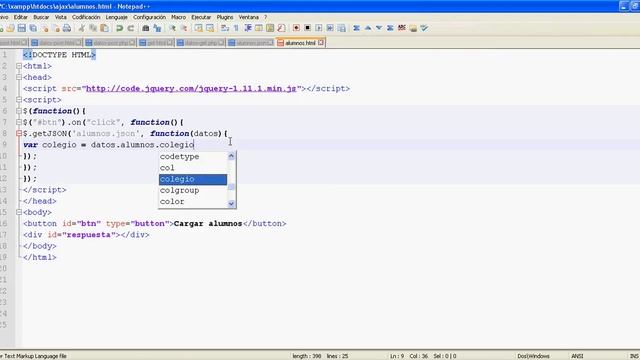Open the Lenguaje menu
640x360 pixels.
coord(116,17)
